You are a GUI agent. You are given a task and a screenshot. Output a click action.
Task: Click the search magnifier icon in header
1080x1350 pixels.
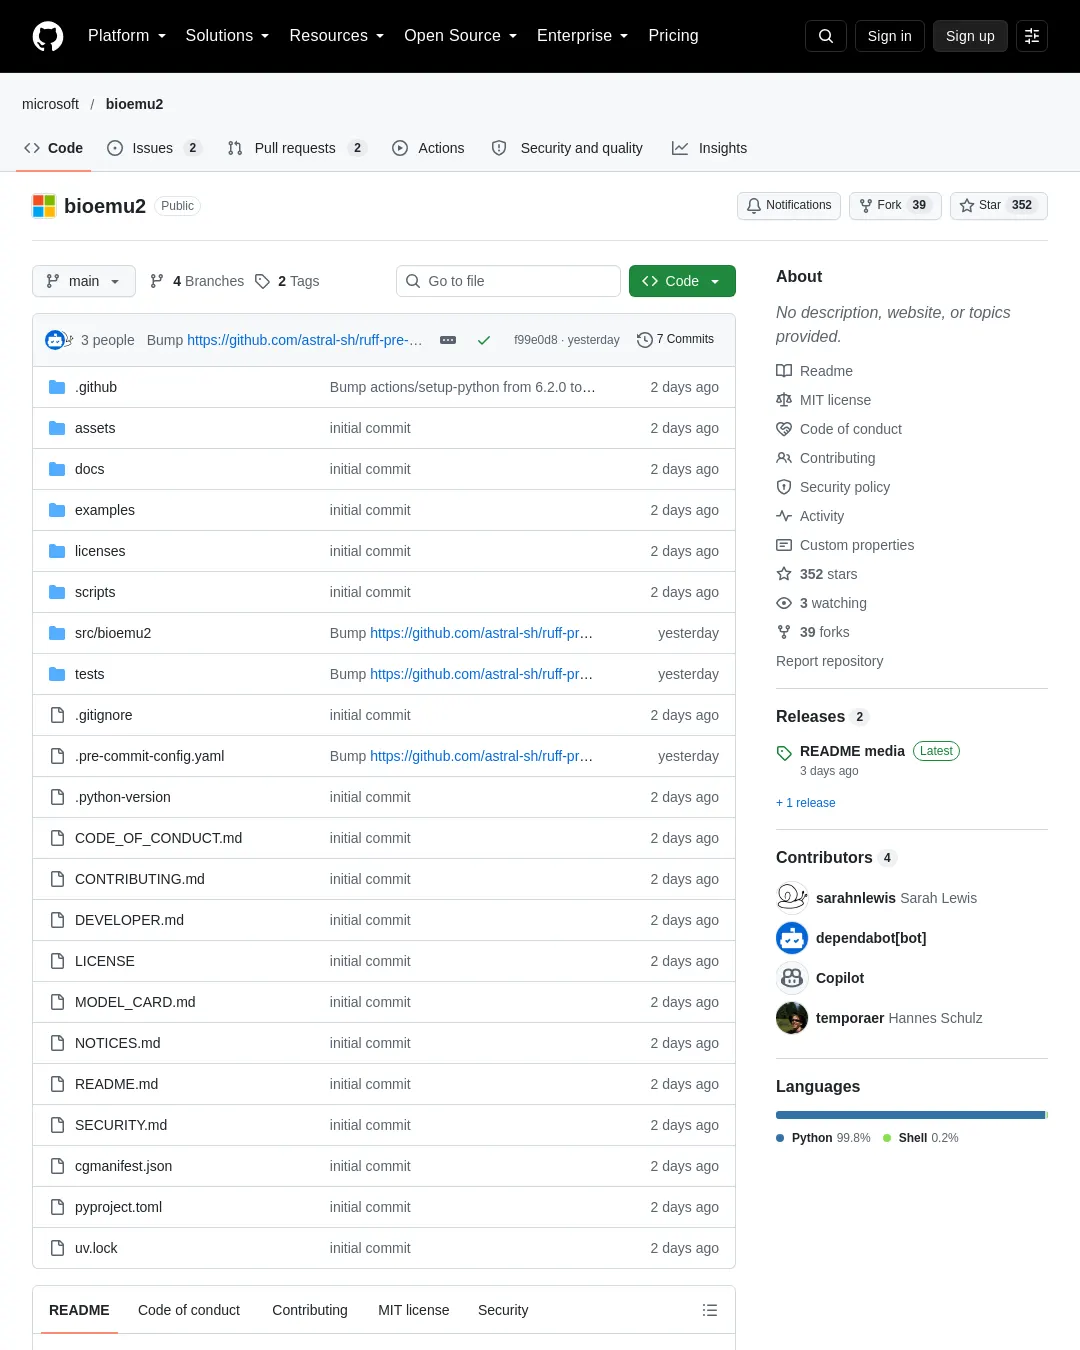coord(826,36)
